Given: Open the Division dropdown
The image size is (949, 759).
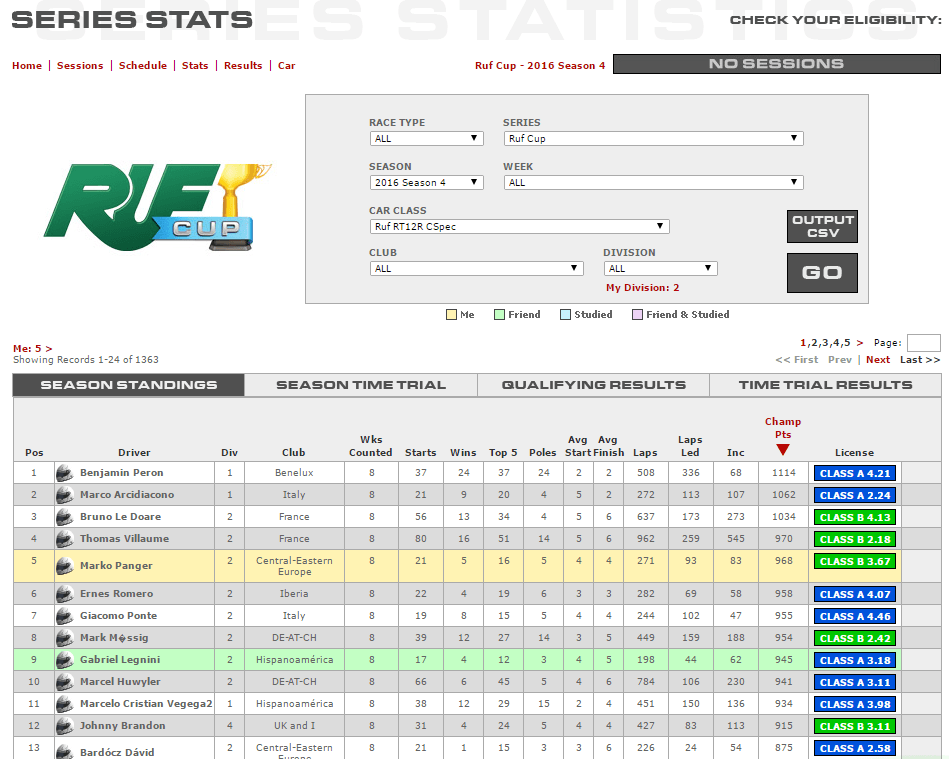Looking at the screenshot, I should point(660,269).
